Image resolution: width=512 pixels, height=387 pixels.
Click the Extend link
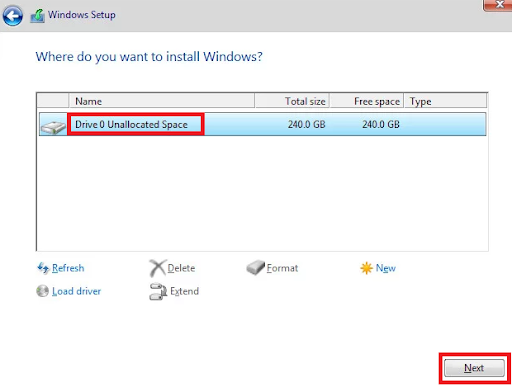click(184, 291)
